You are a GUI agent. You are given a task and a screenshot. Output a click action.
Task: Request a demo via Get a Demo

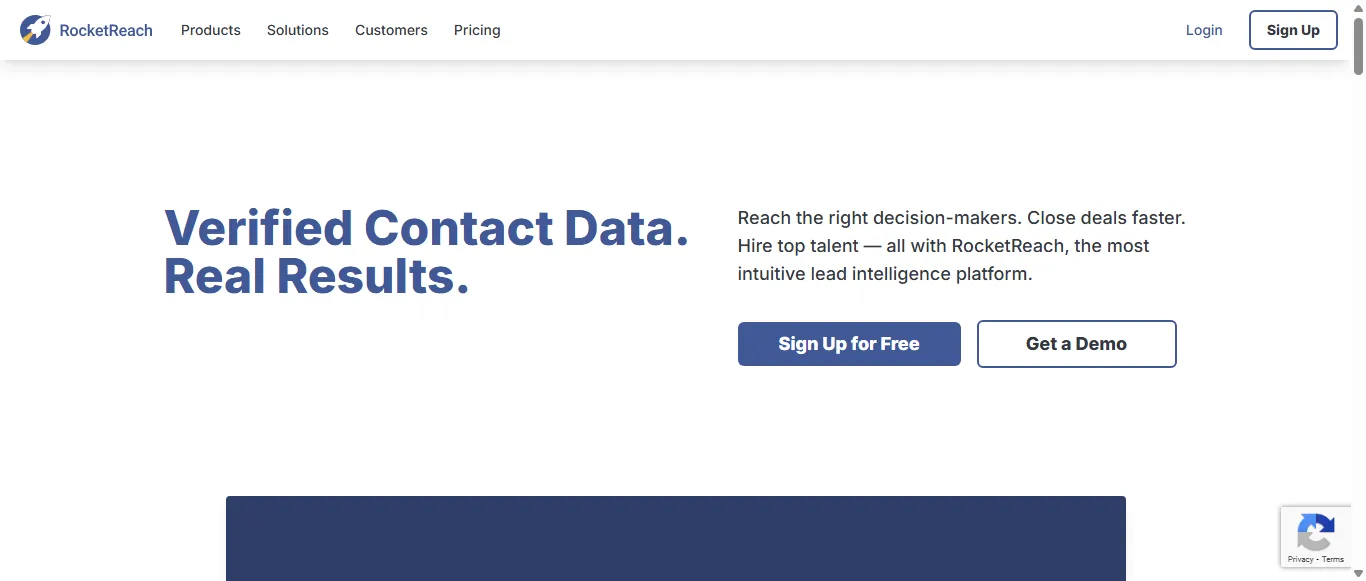pyautogui.click(x=1076, y=344)
